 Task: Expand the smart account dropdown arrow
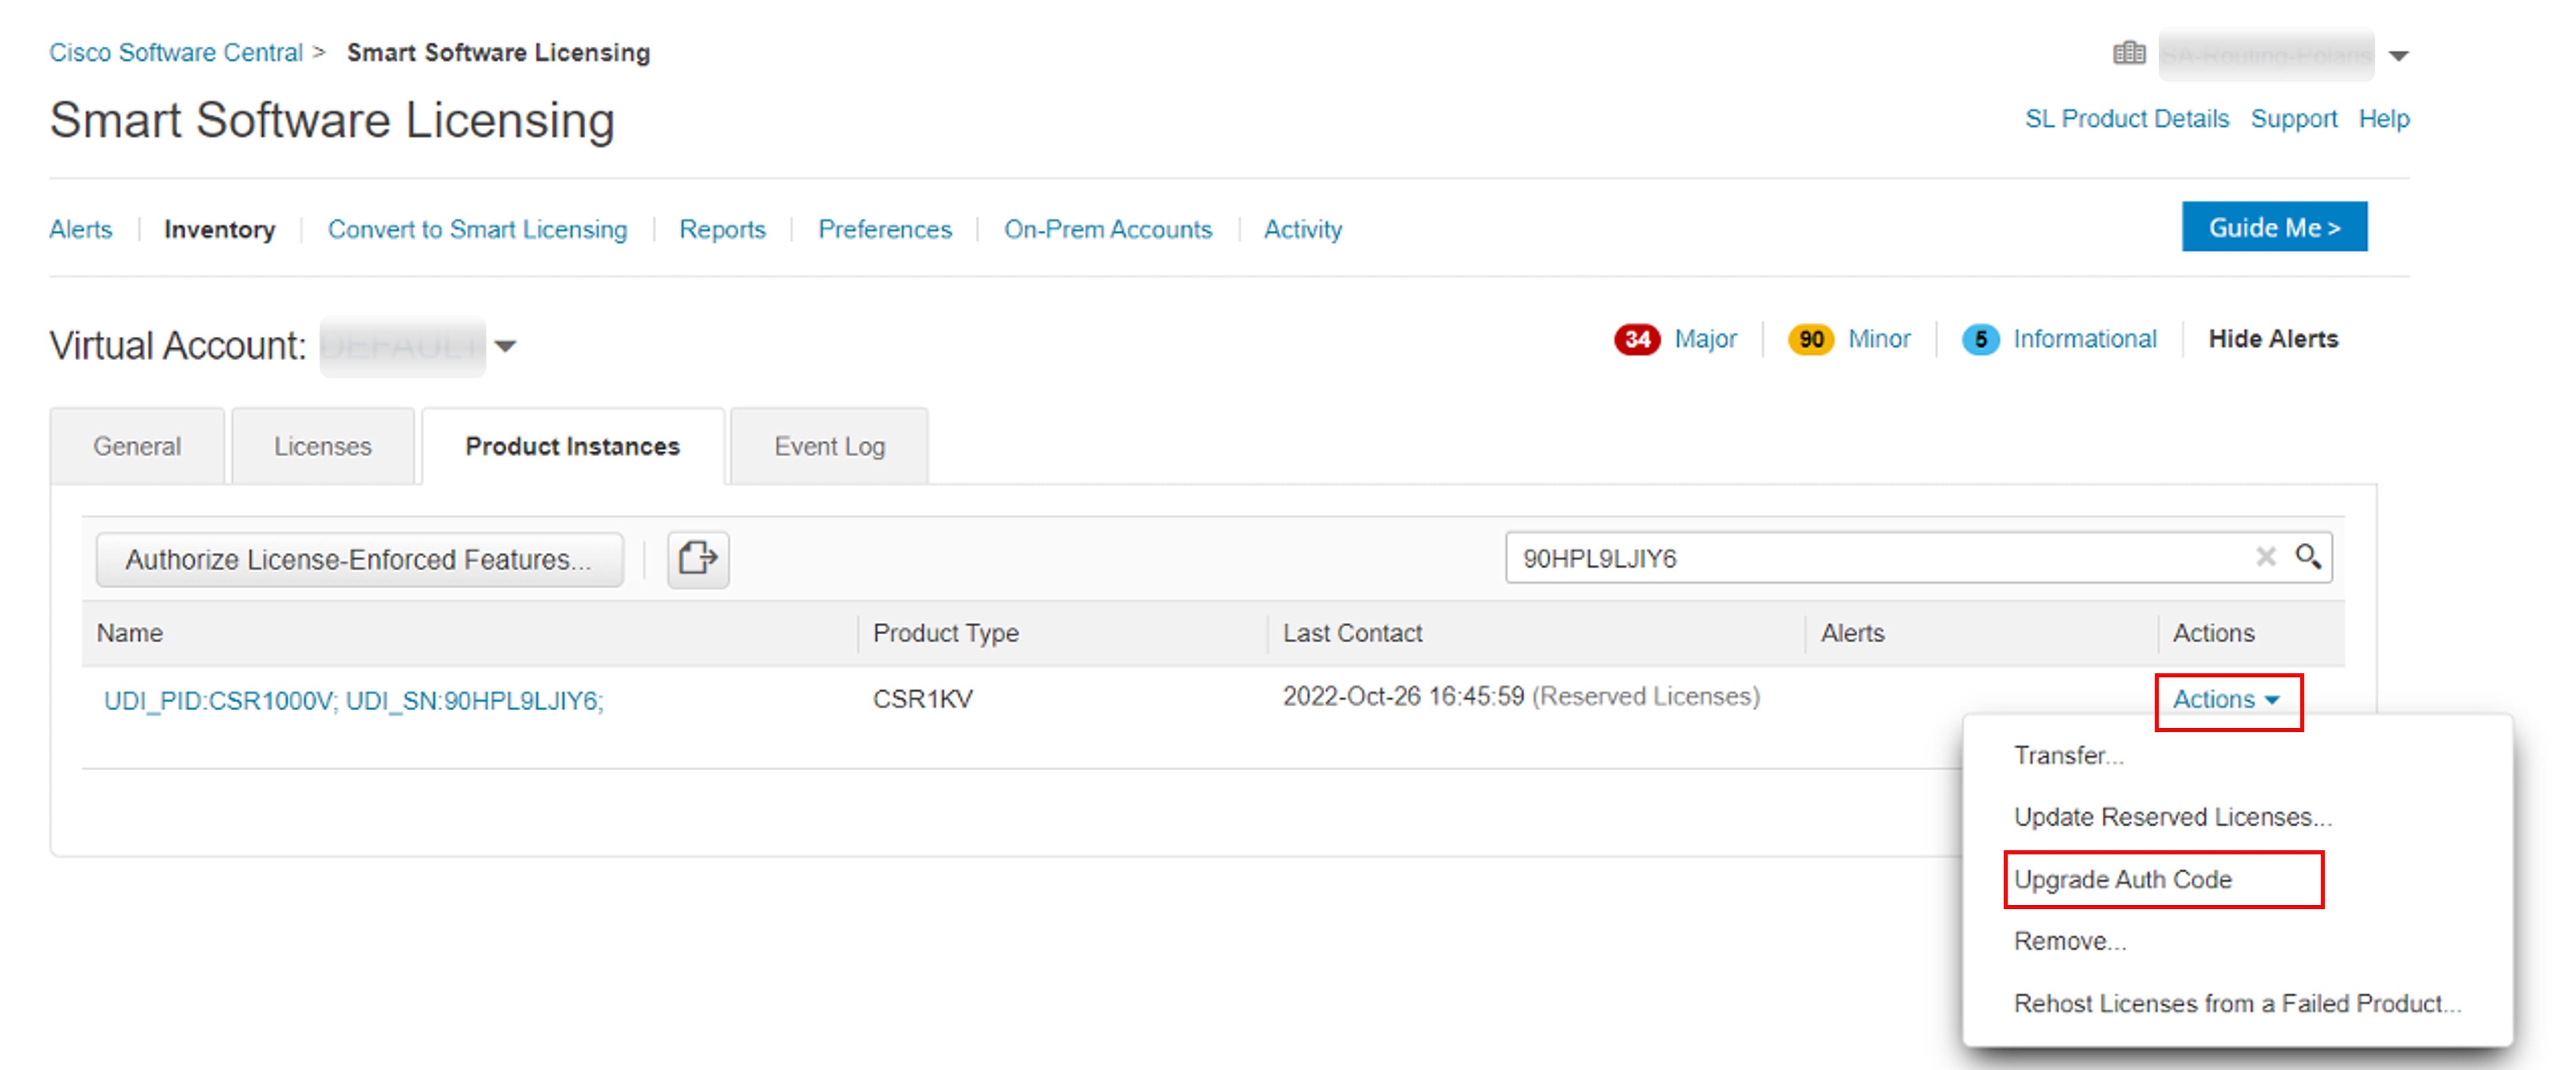[2398, 56]
